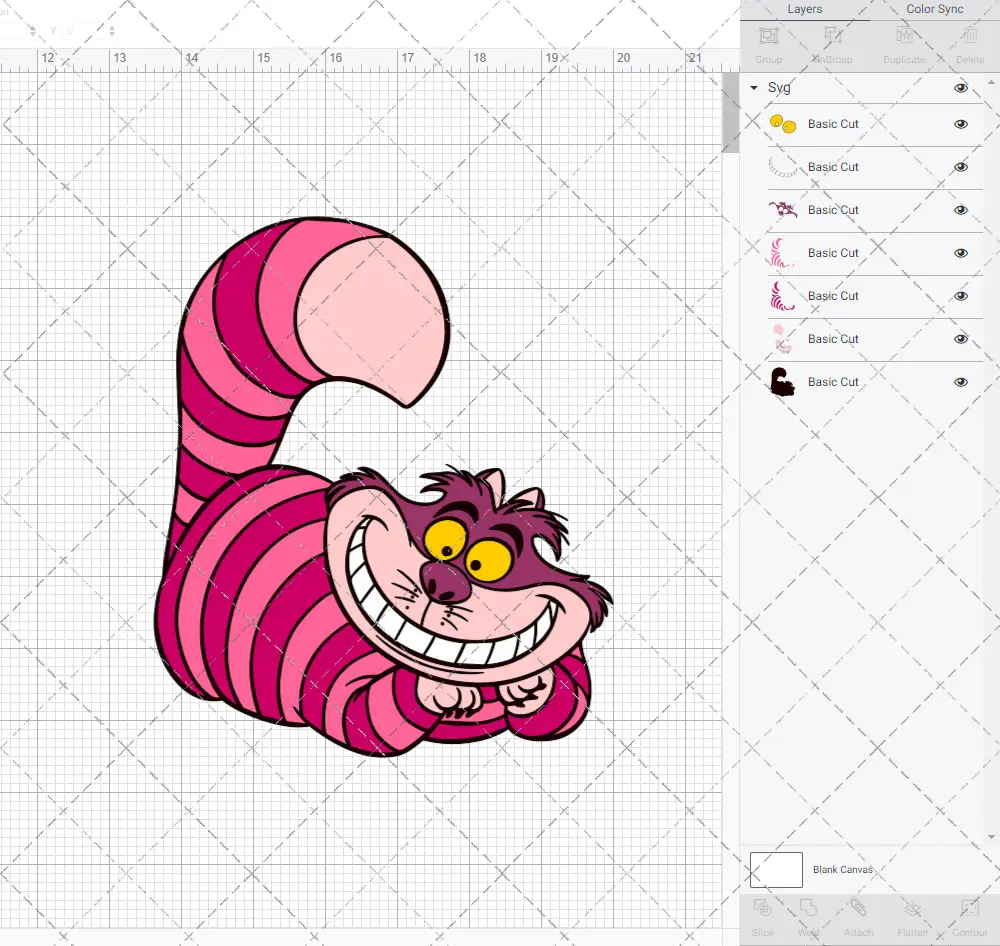Click the Duplicate tool icon
The height and width of the screenshot is (946, 1000).
[x=904, y=36]
